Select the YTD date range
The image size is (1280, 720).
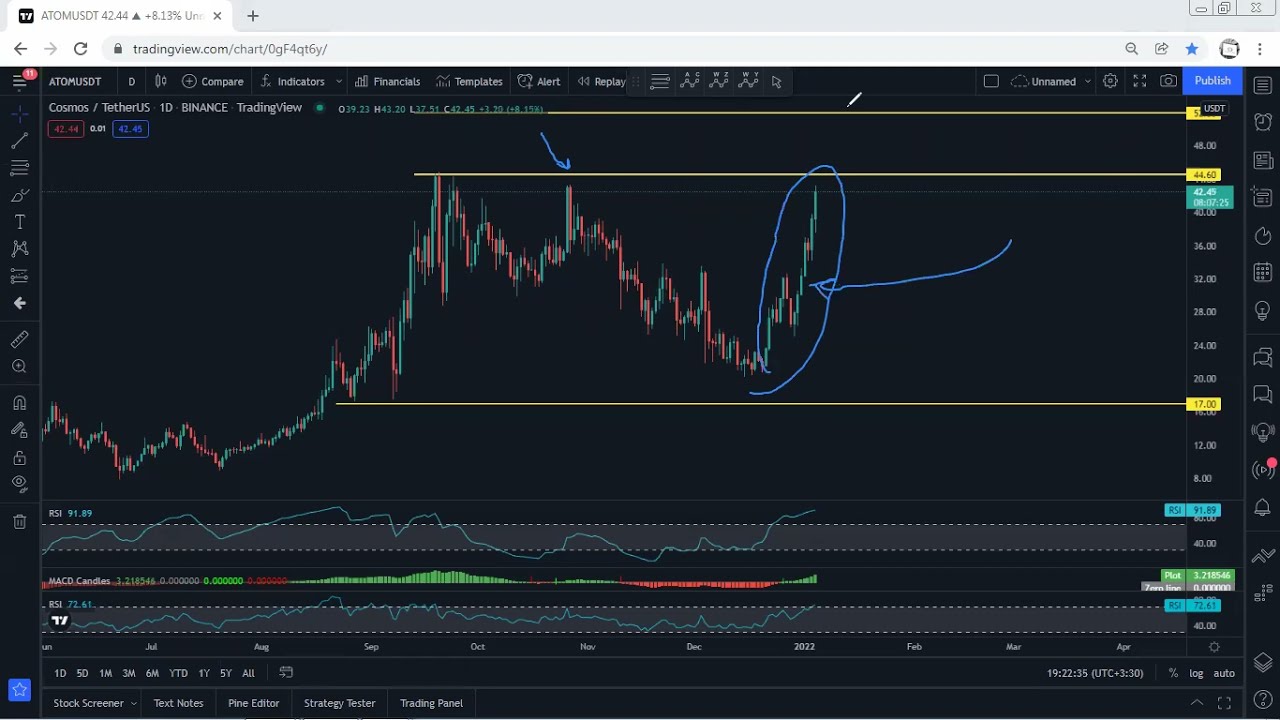[178, 673]
